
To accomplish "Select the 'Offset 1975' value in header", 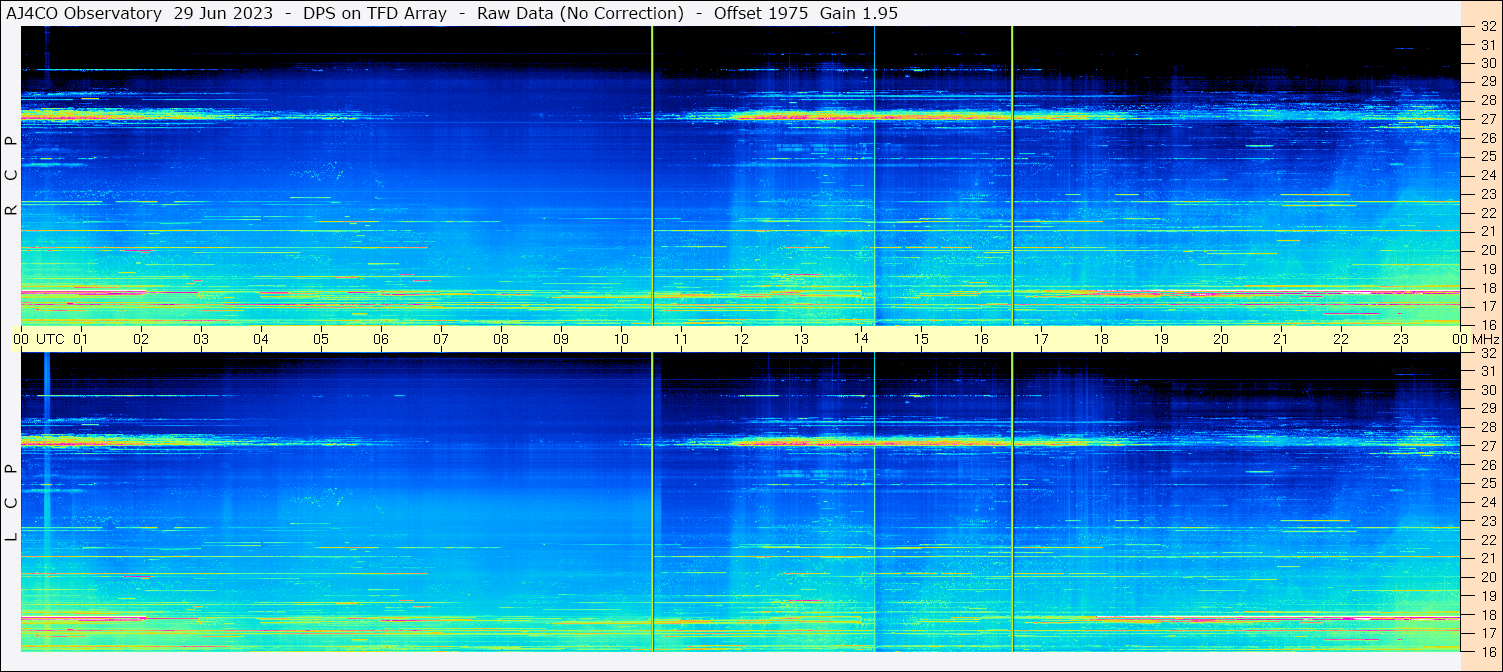I will 761,13.
